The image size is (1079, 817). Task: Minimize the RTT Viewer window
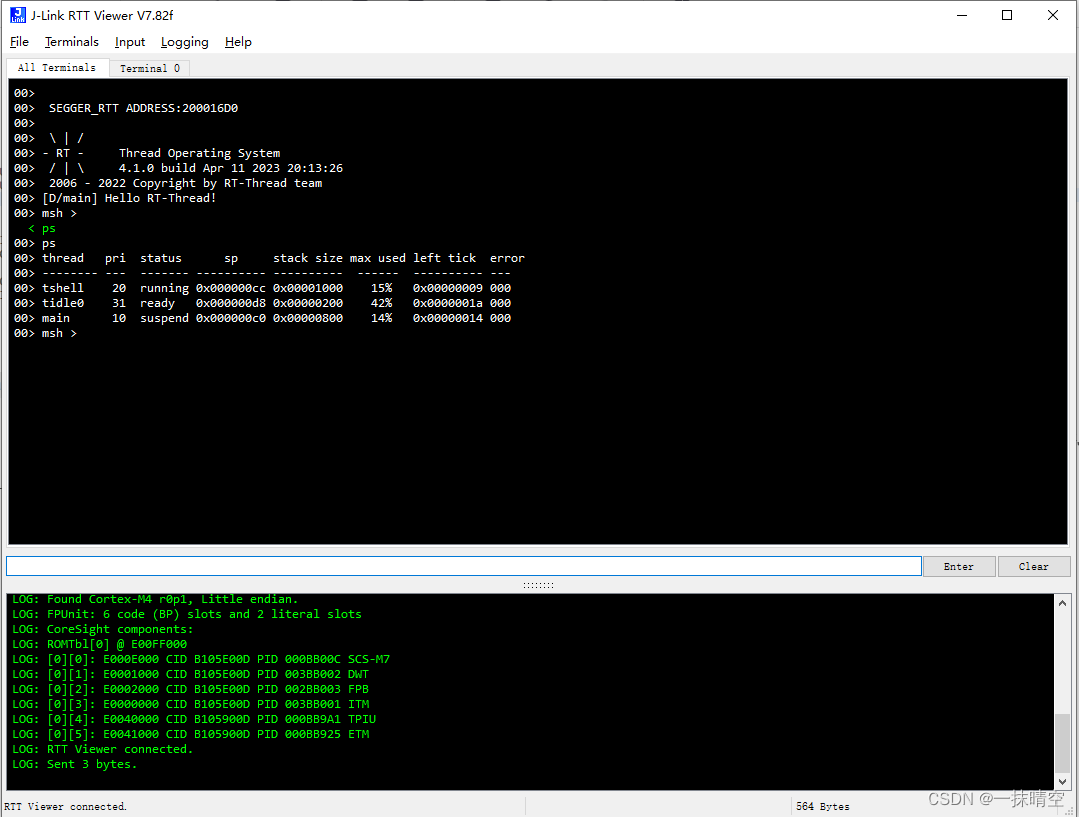962,15
